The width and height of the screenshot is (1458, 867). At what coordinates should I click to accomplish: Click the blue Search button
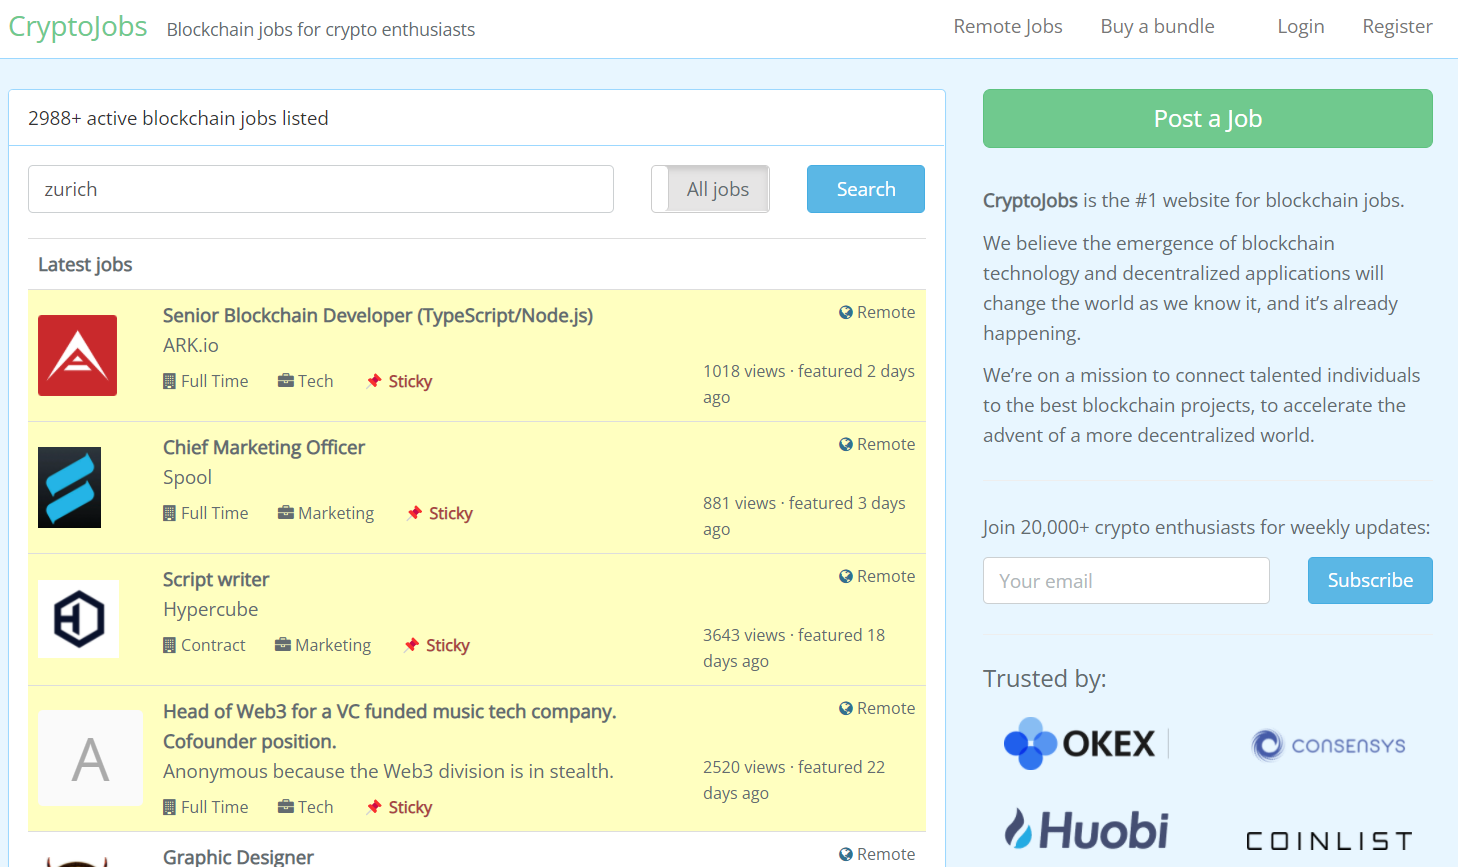(x=866, y=189)
